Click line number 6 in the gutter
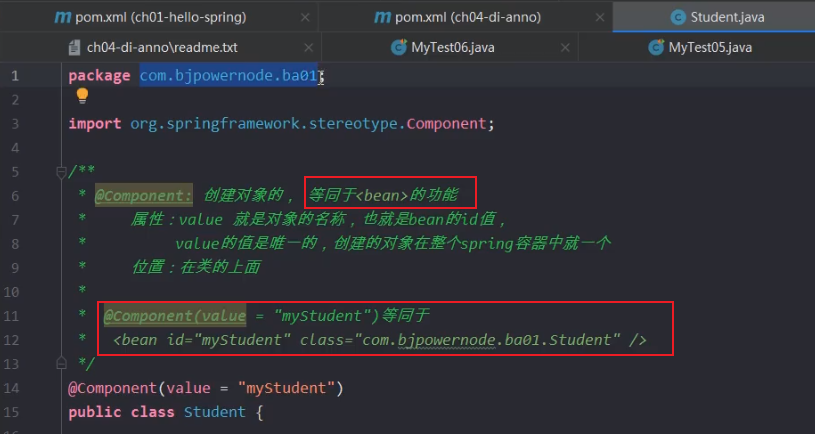This screenshot has height=434, width=815. 15,196
